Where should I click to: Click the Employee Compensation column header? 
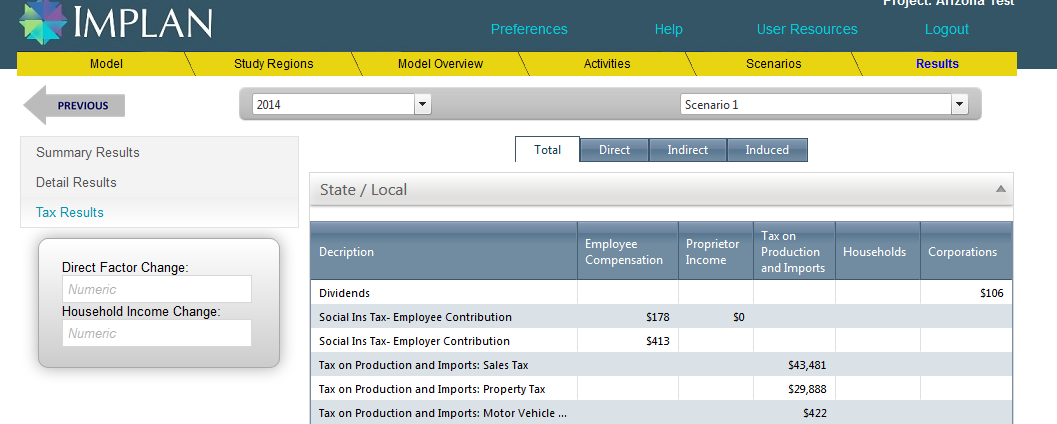click(x=628, y=251)
